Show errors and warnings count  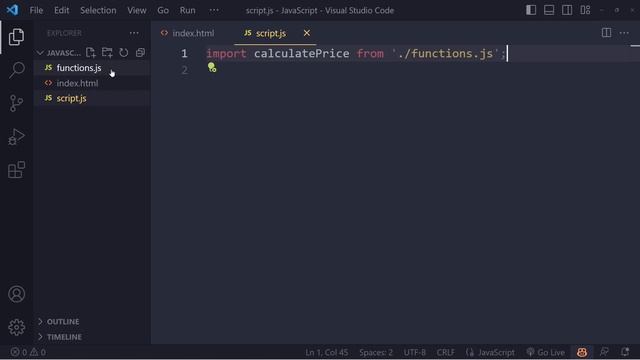pos(28,352)
